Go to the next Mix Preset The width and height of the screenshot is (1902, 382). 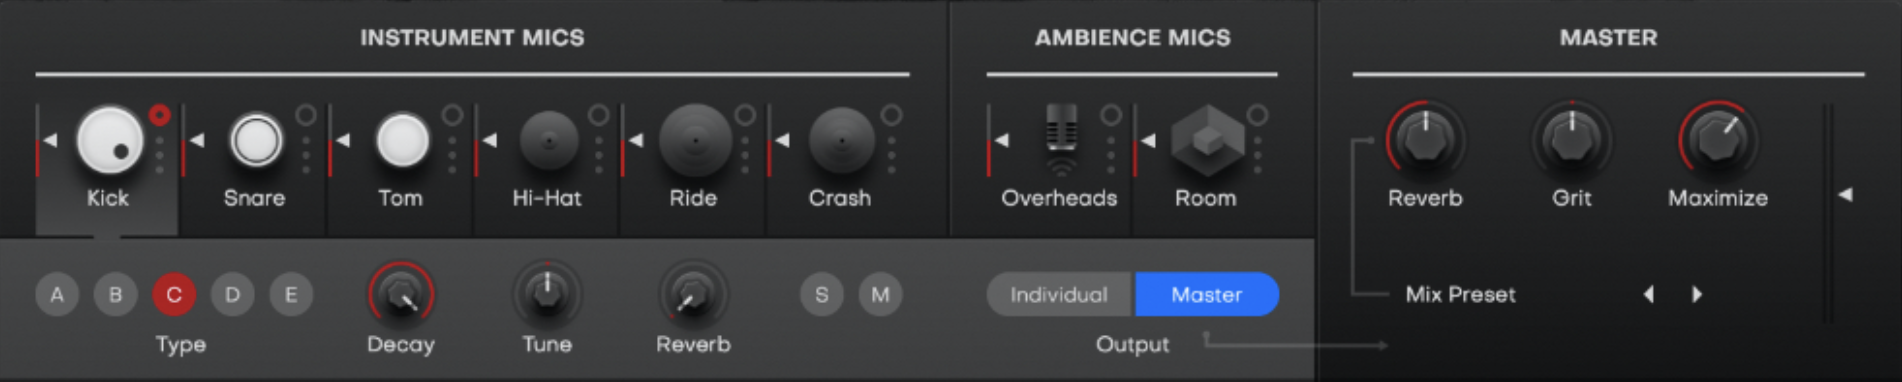(x=1696, y=294)
